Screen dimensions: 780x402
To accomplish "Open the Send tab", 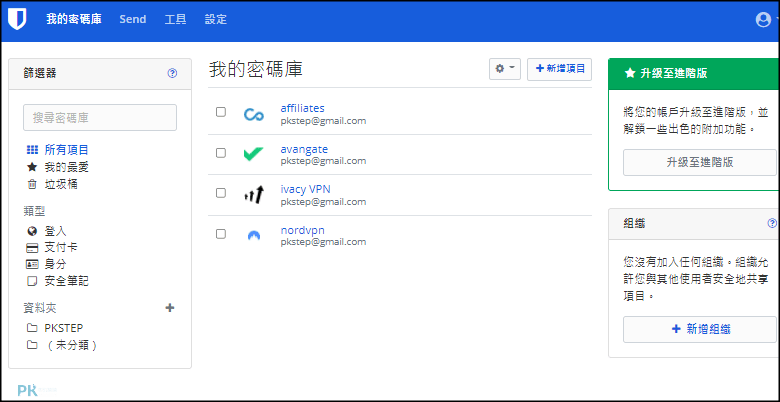I will point(133,19).
